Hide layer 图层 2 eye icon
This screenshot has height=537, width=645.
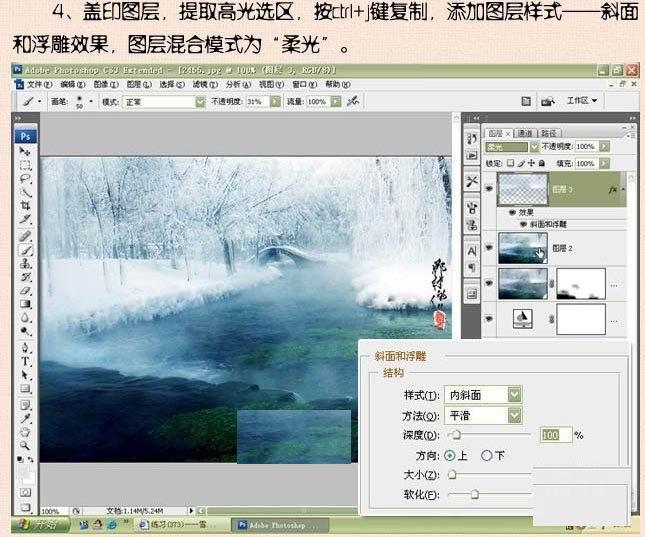(489, 248)
